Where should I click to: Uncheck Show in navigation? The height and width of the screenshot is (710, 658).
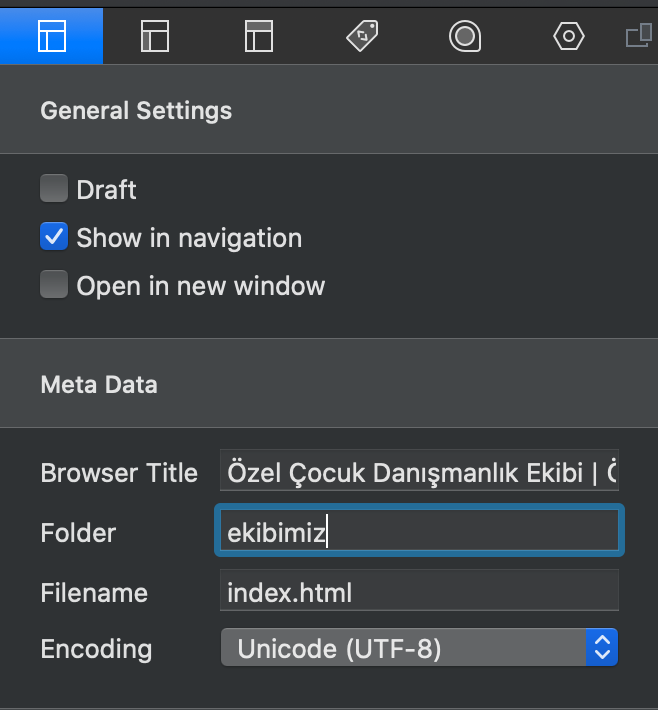click(53, 238)
